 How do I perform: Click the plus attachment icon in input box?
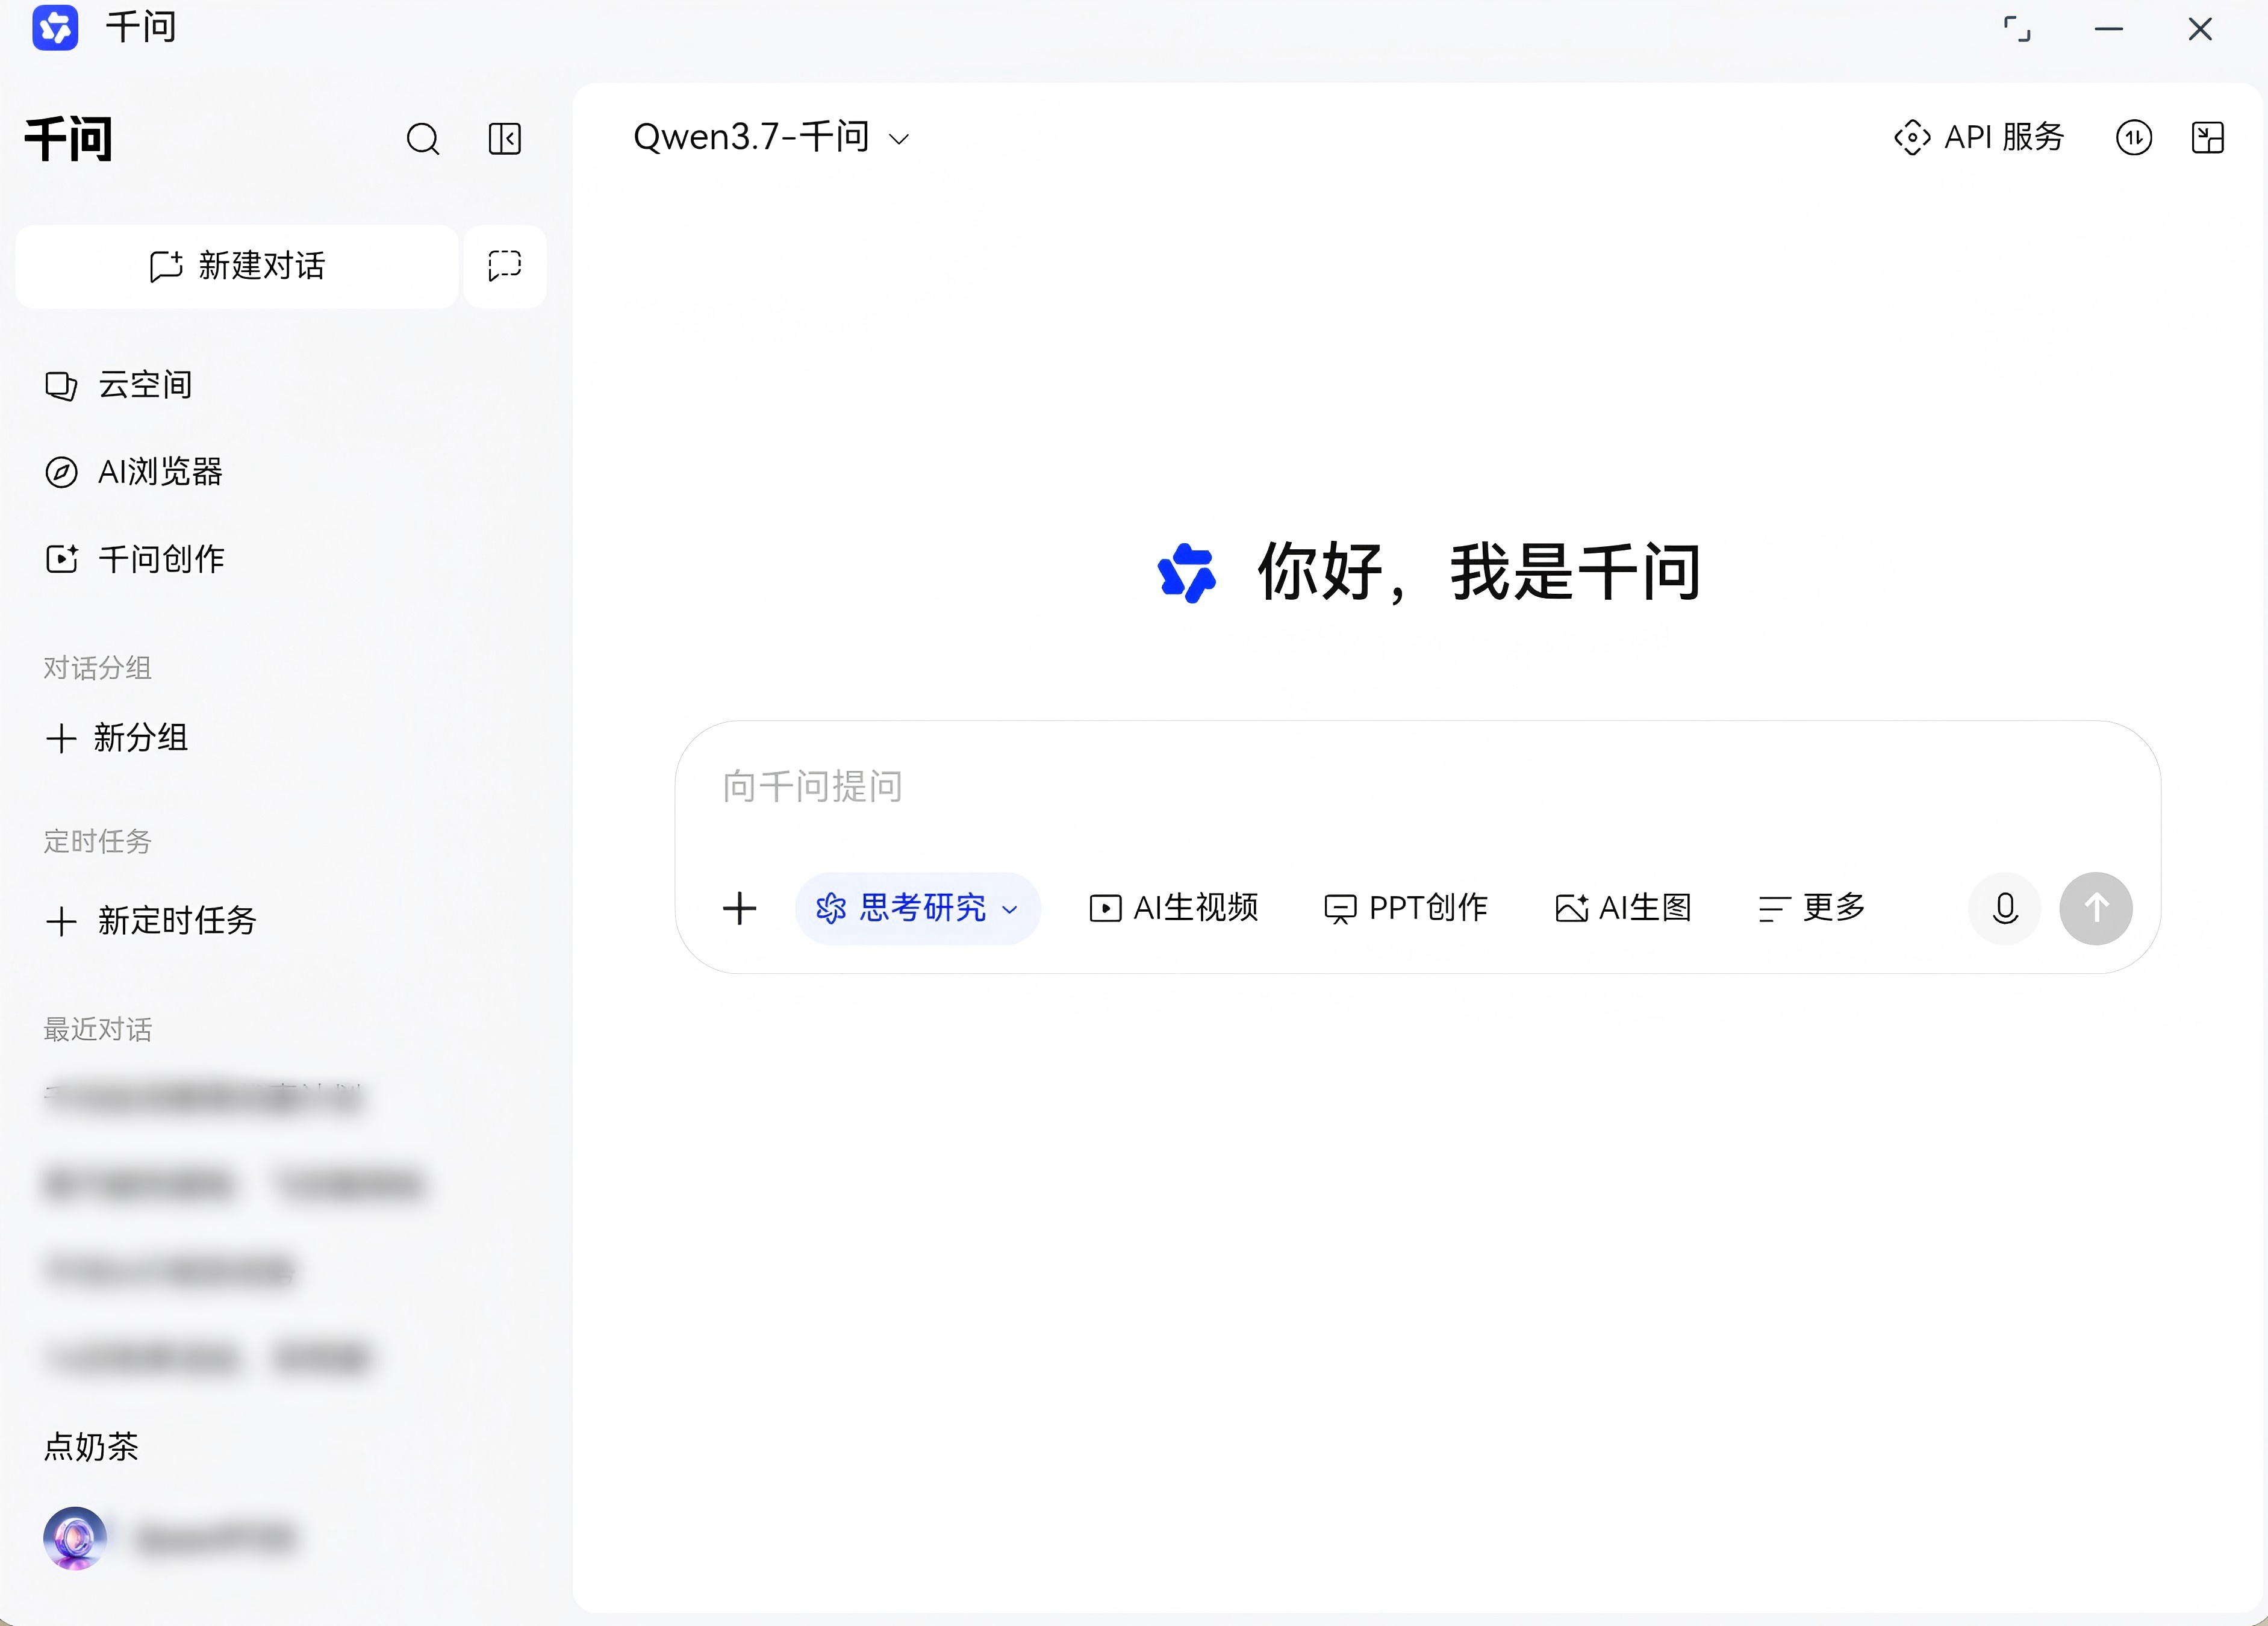740,909
